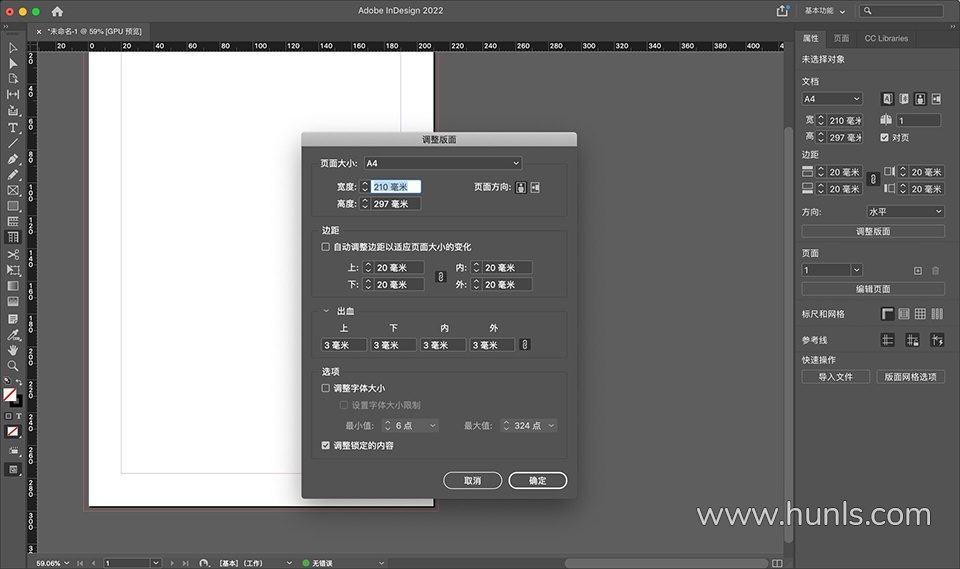Activate the Type tool

pos(13,127)
